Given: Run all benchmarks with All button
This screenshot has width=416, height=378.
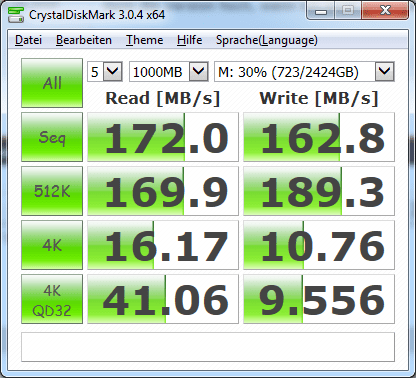Looking at the screenshot, I should pos(52,83).
